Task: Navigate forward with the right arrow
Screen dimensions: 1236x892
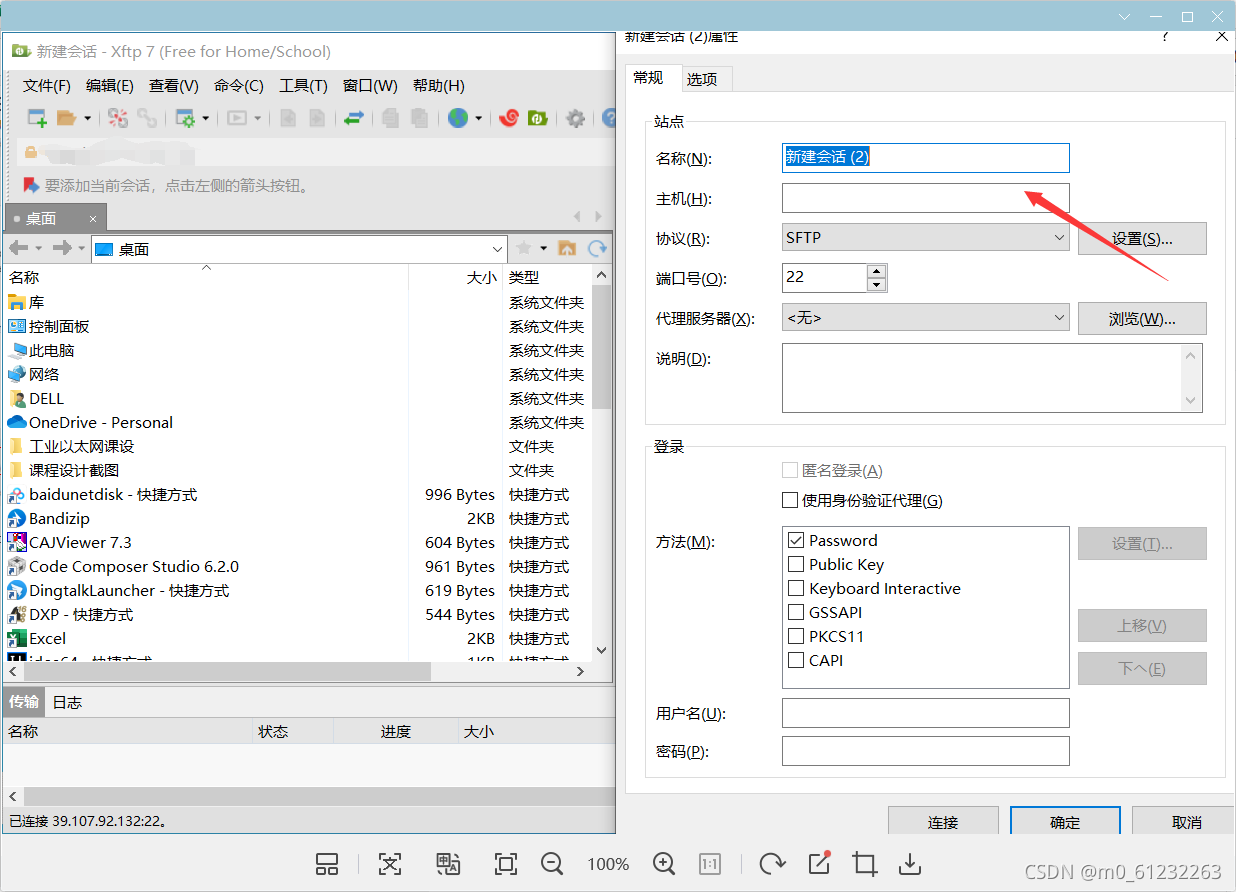Action: [62, 248]
